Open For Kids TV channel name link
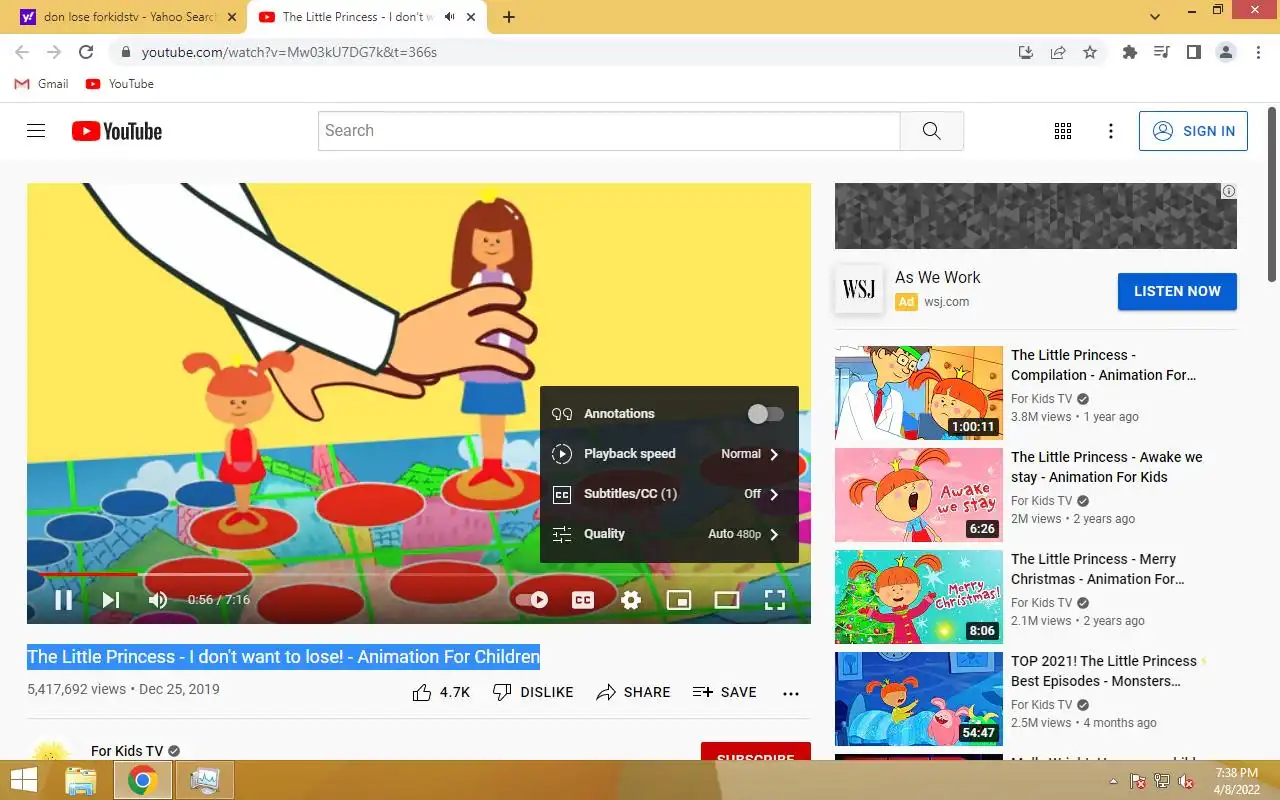1280x800 pixels. click(127, 751)
